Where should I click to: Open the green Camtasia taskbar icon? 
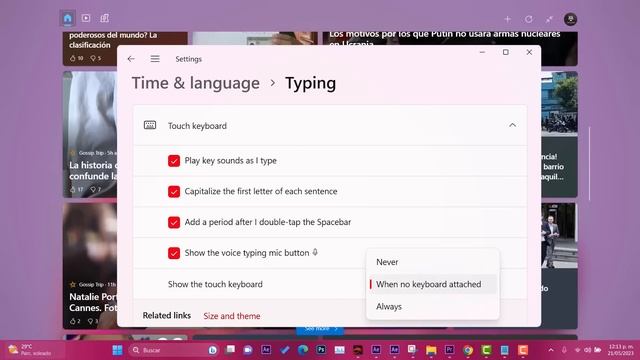click(x=486, y=350)
